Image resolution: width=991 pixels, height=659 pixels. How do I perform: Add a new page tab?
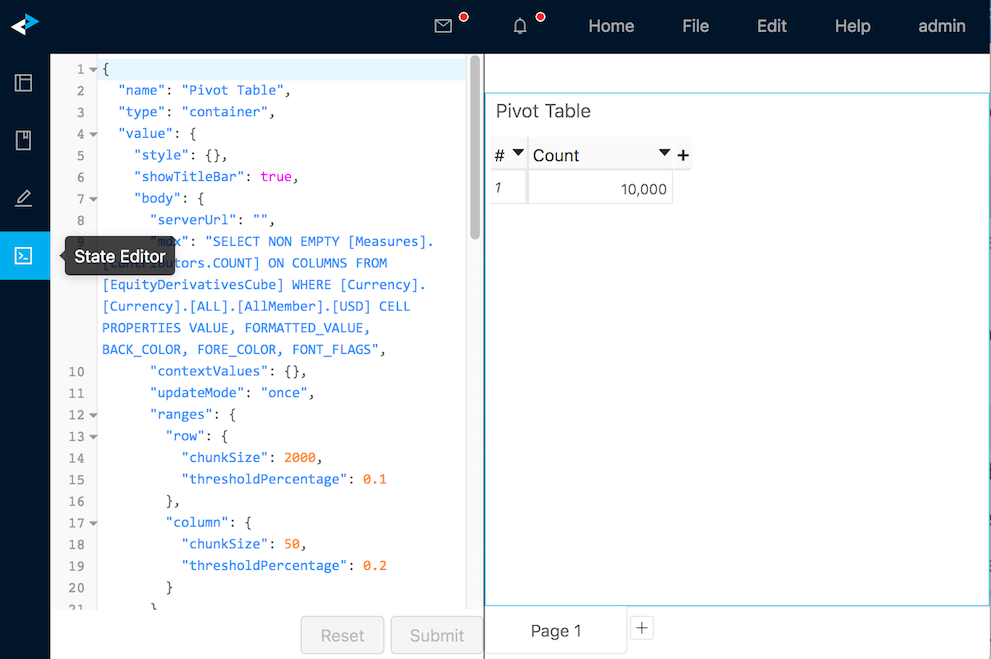pyautogui.click(x=641, y=628)
